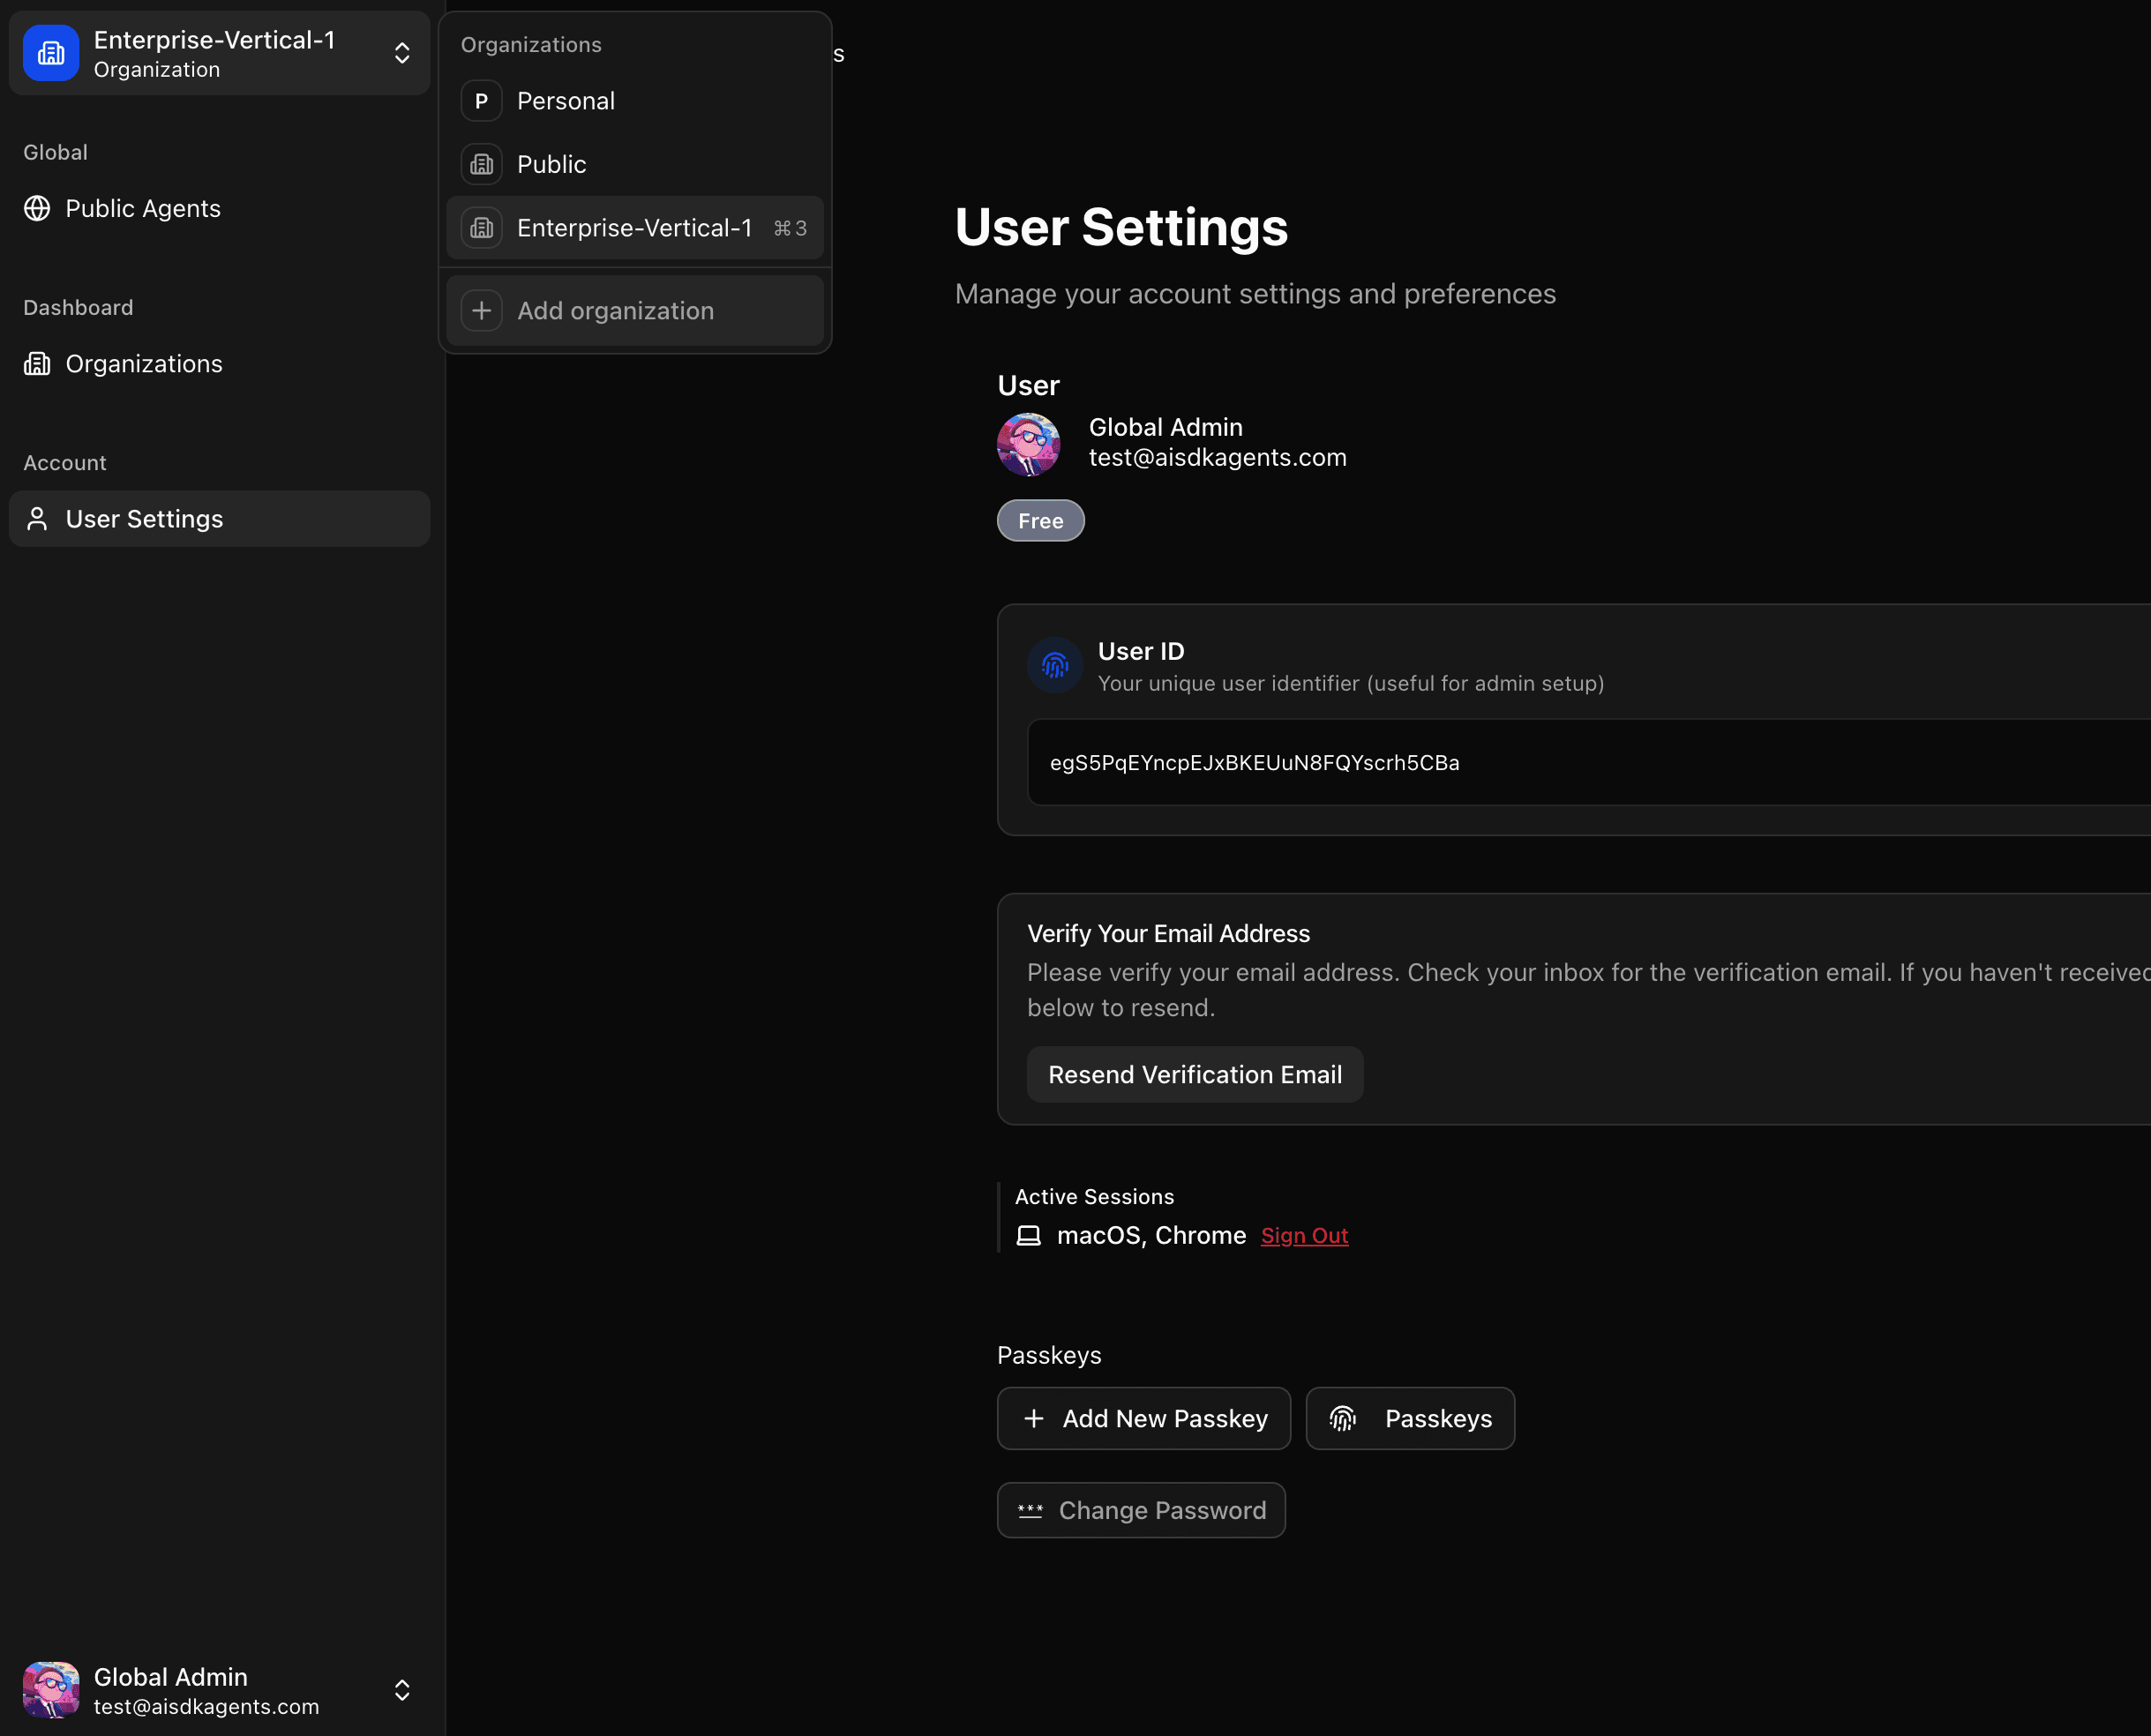This screenshot has height=1736, width=2151.
Task: Click the password dots icon on Change Password
Action: click(x=1030, y=1511)
